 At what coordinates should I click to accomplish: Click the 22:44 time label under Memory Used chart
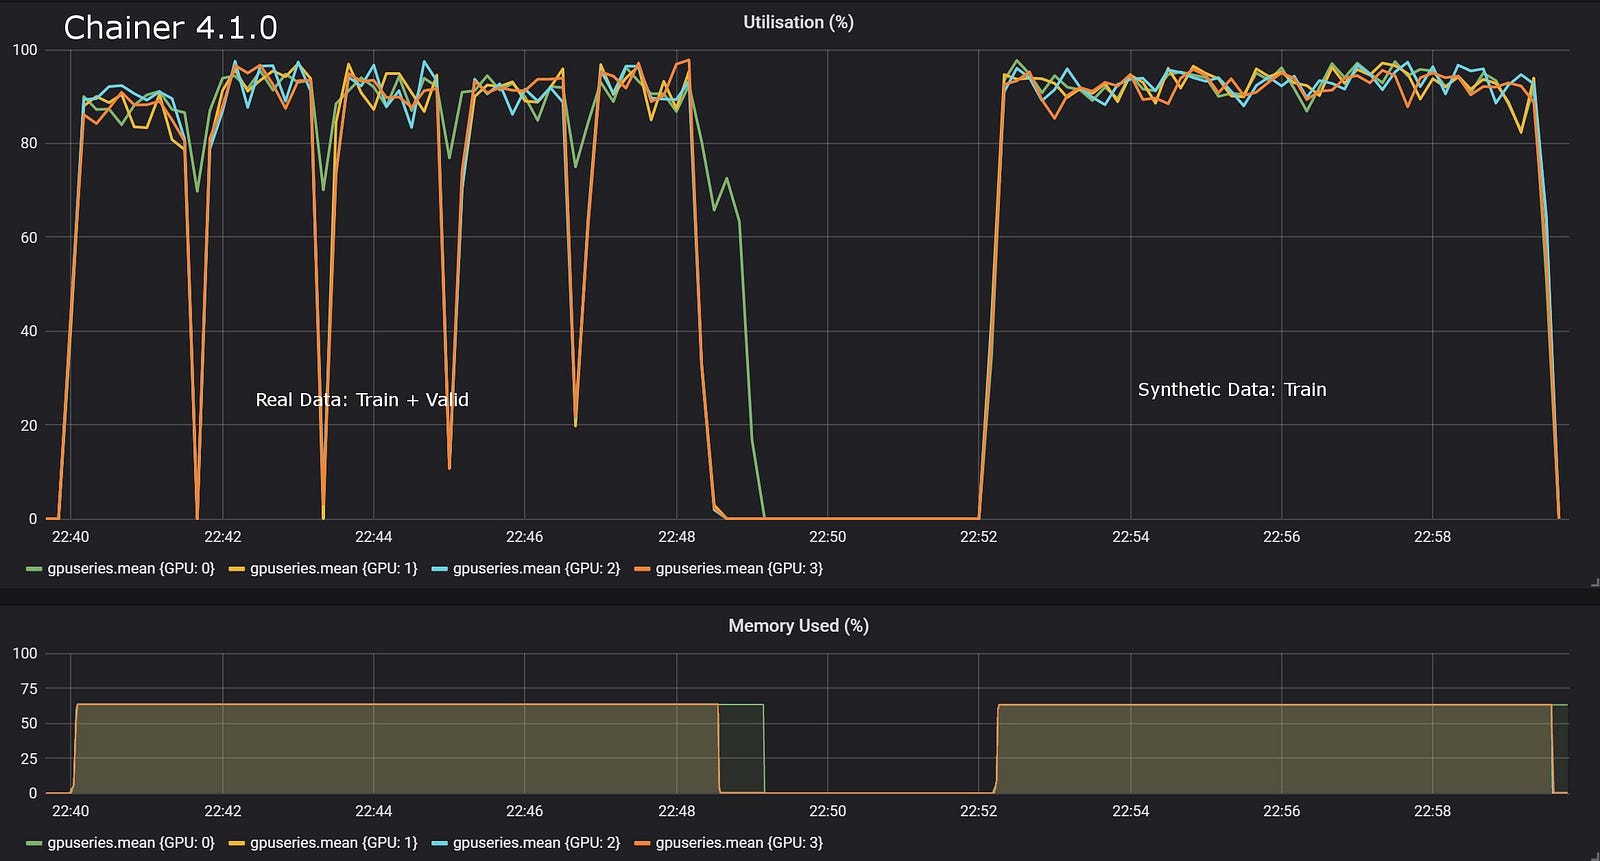373,811
